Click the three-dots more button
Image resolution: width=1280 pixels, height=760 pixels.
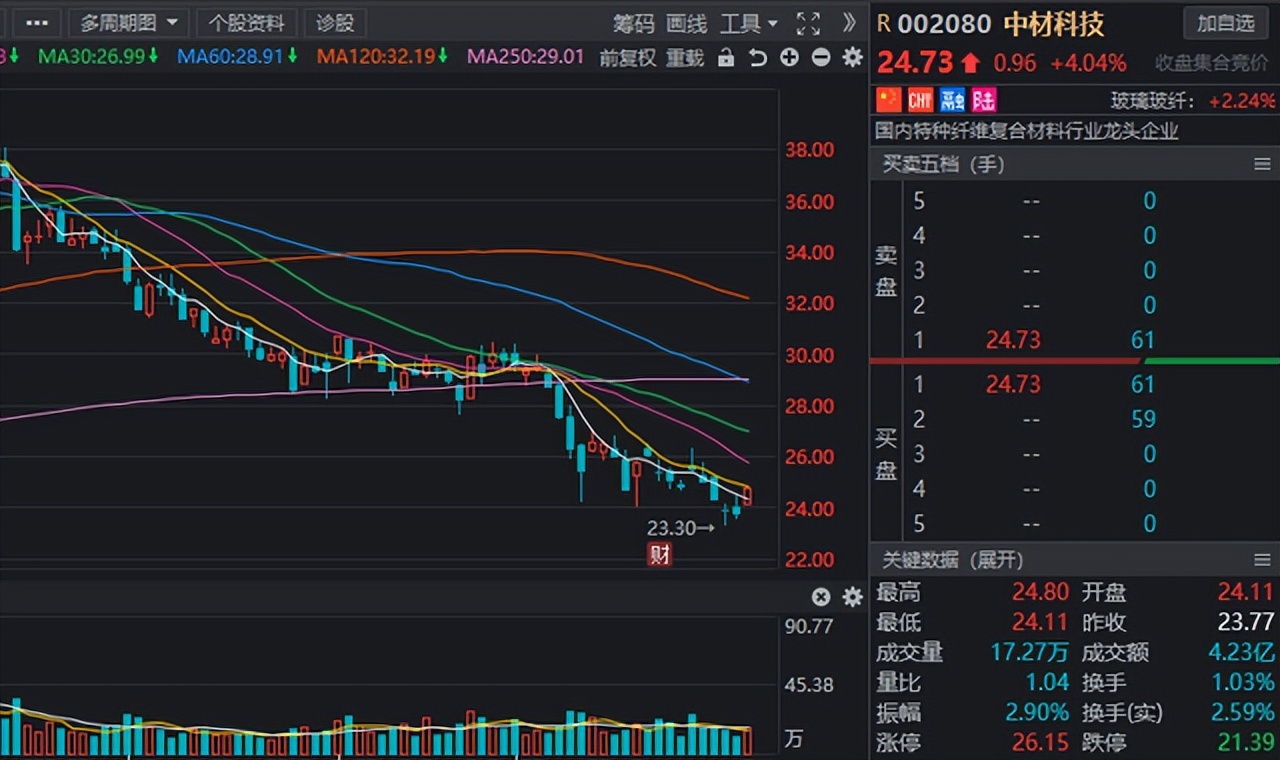click(37, 23)
